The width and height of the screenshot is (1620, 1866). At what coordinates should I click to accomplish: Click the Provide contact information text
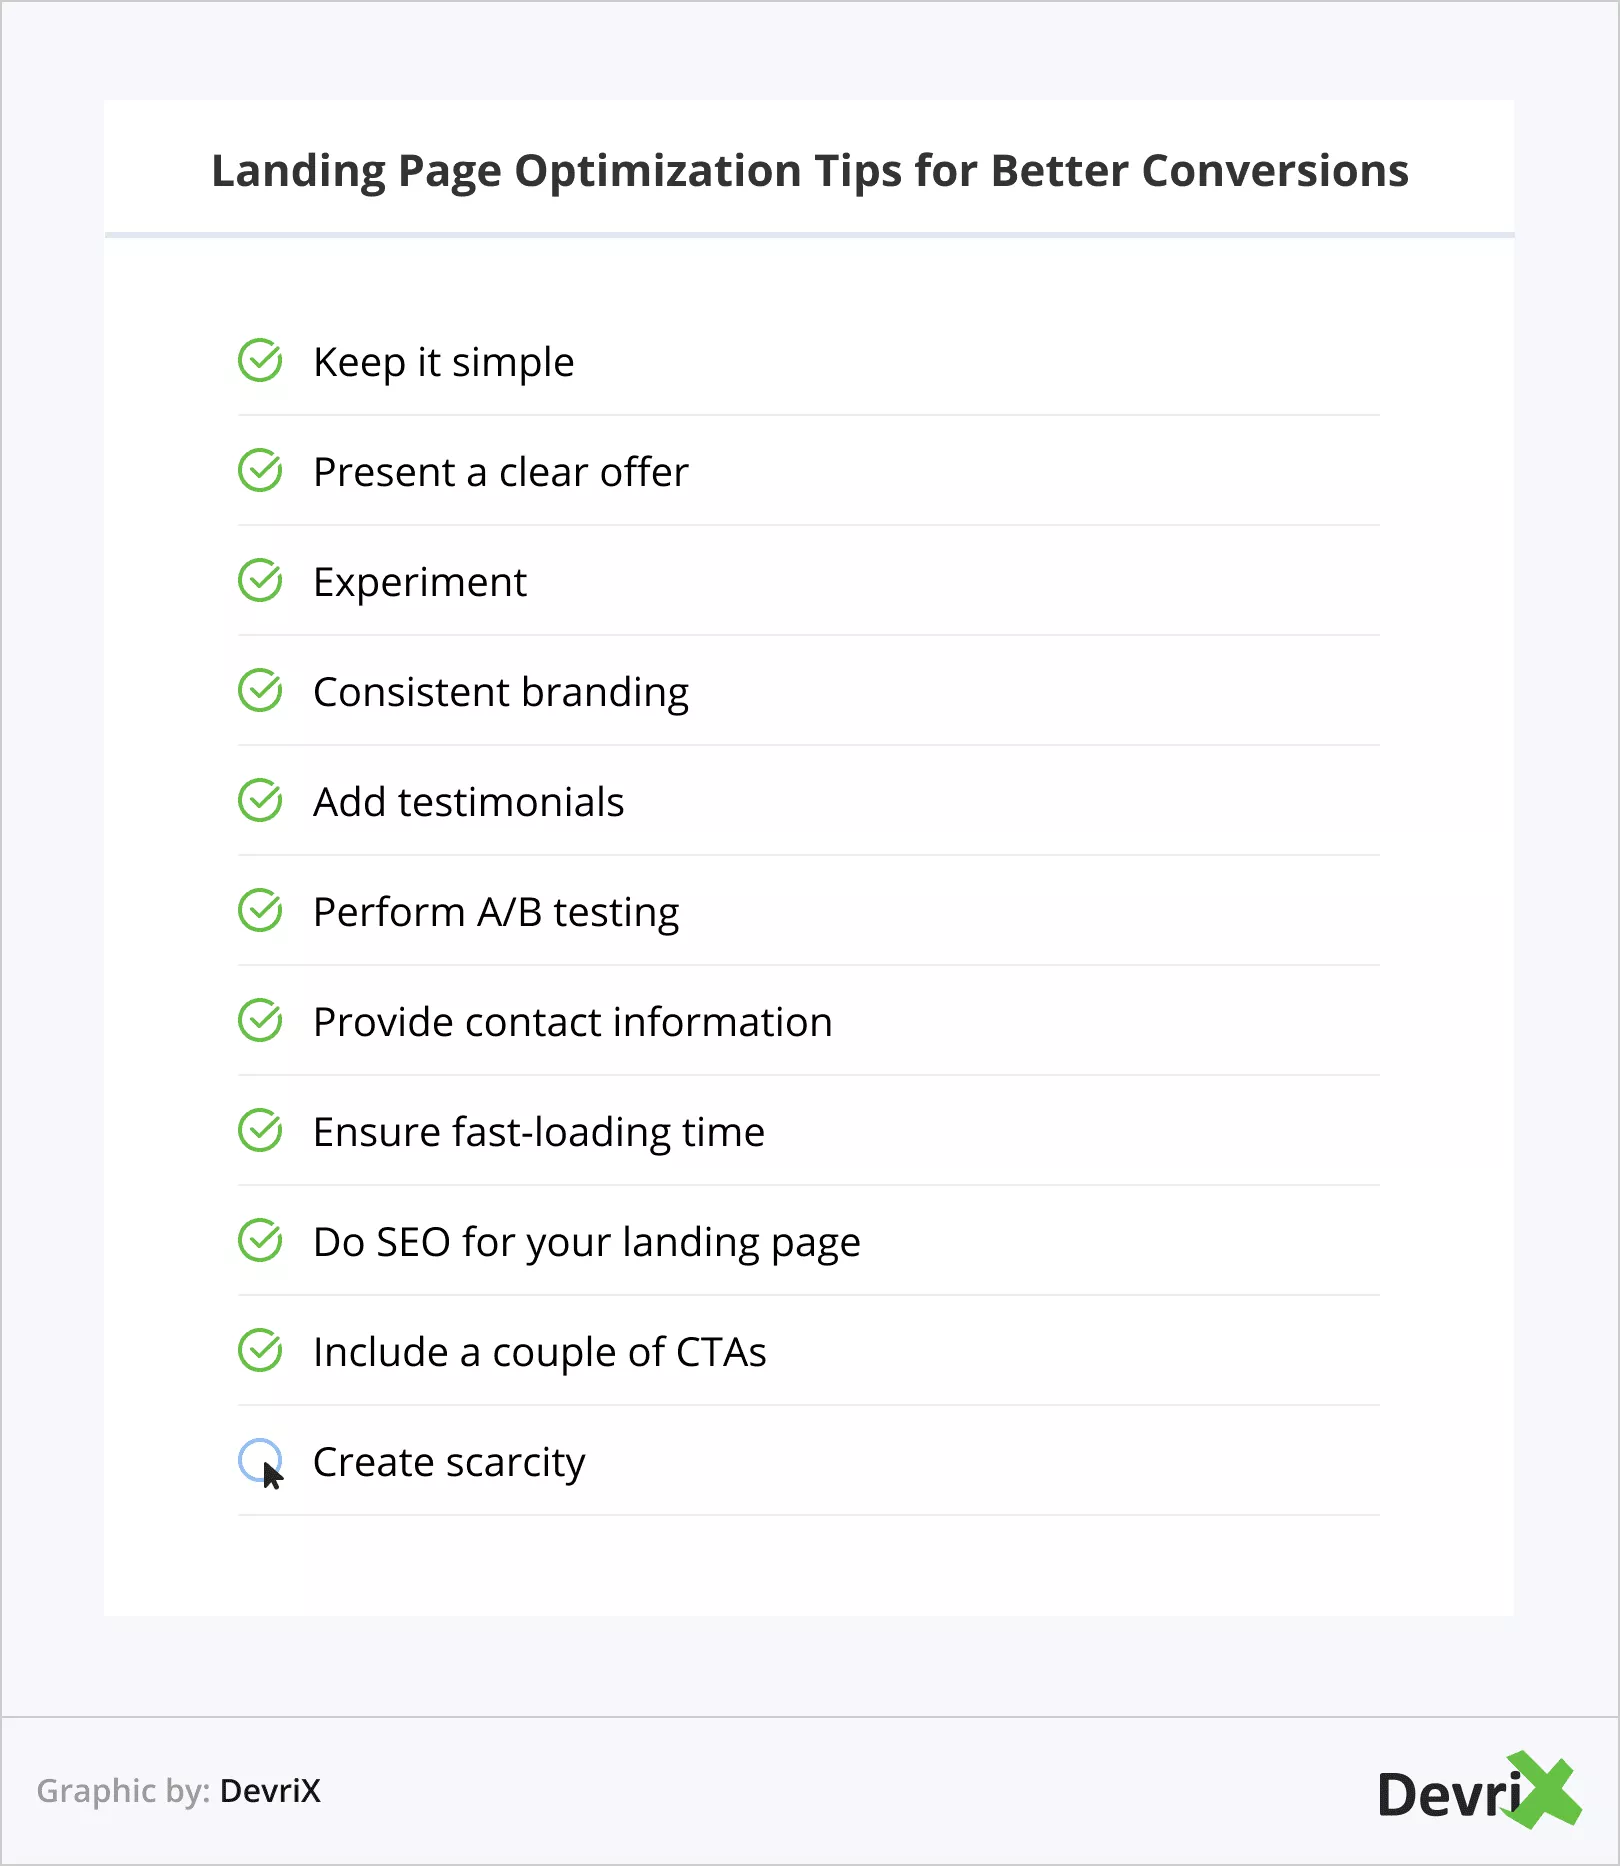point(572,1022)
